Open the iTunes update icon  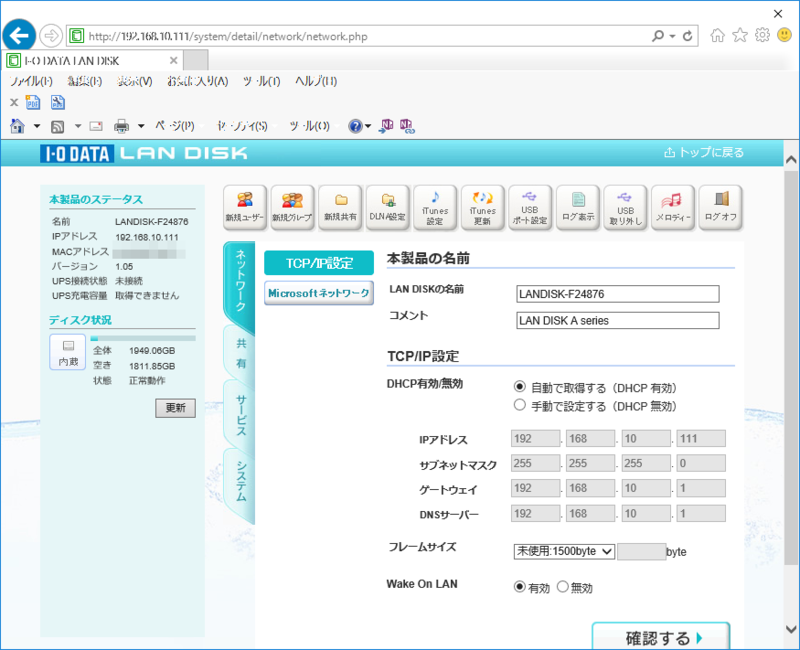(x=482, y=207)
